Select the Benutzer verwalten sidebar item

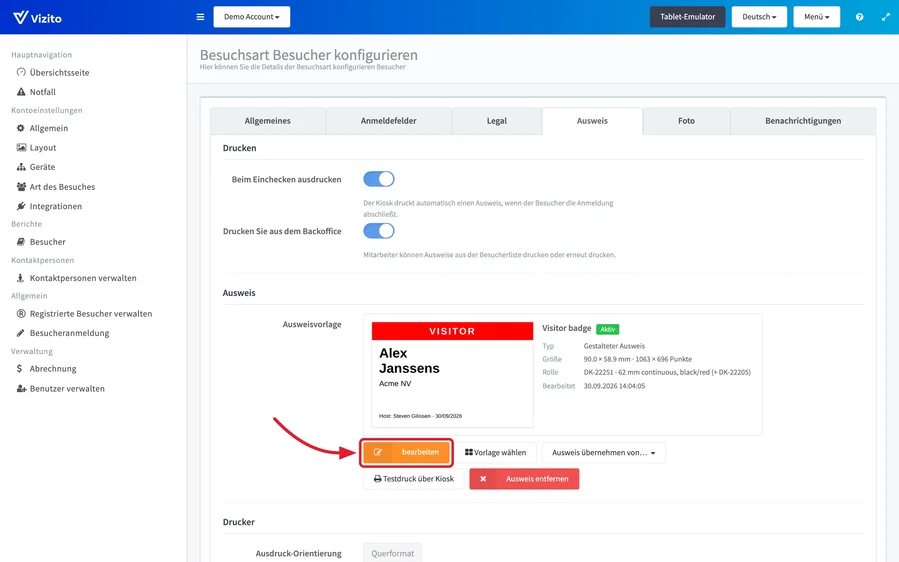pos(61,388)
